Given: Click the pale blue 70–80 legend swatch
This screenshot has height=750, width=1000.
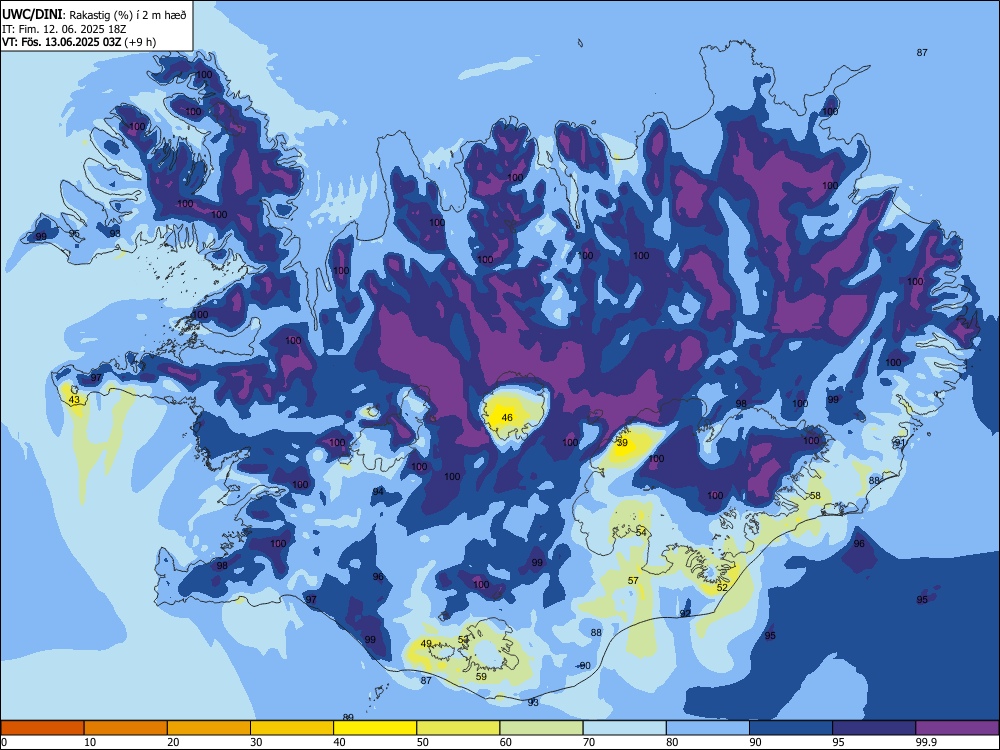Looking at the screenshot, I should pyautogui.click(x=624, y=728).
